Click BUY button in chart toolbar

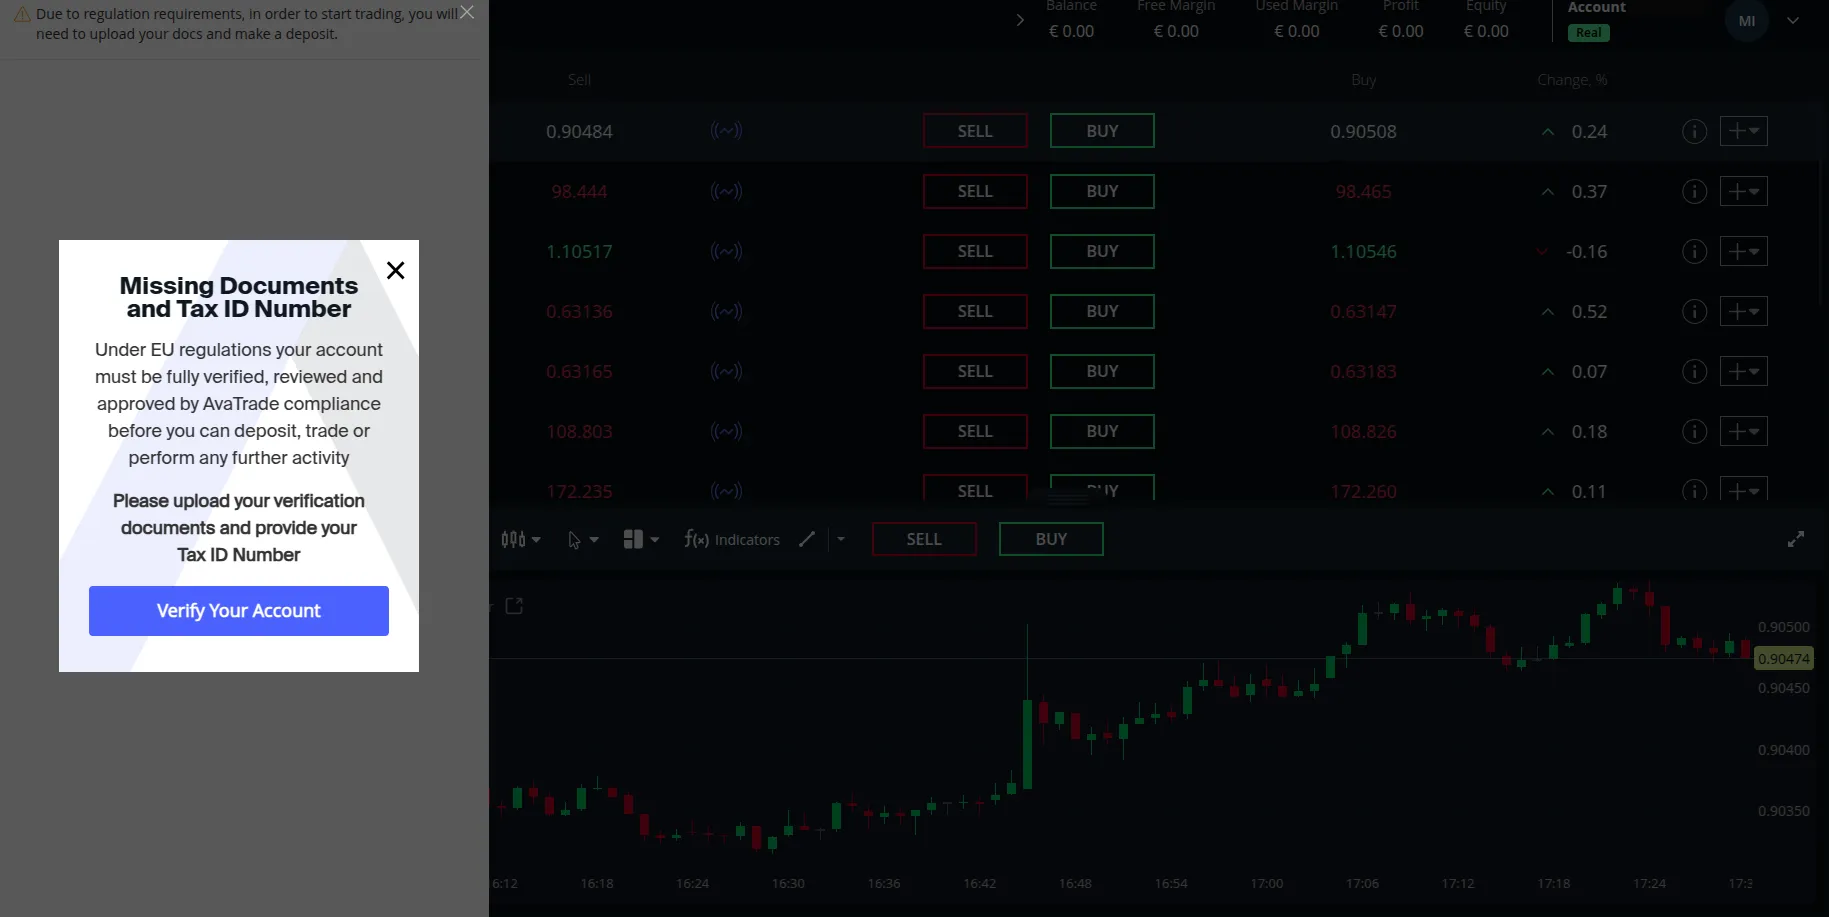pos(1051,539)
